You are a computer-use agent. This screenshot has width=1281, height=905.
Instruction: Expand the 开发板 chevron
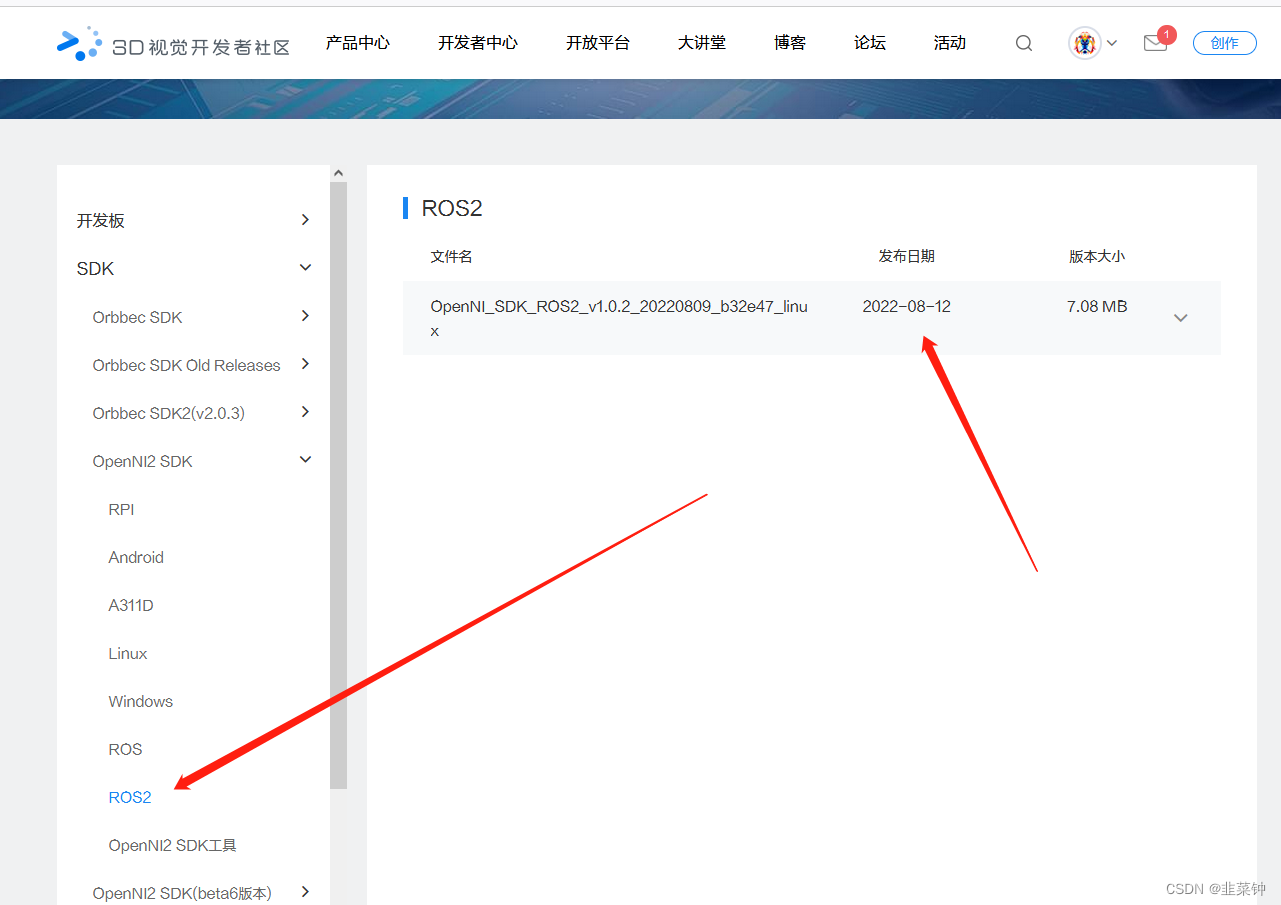coord(306,220)
